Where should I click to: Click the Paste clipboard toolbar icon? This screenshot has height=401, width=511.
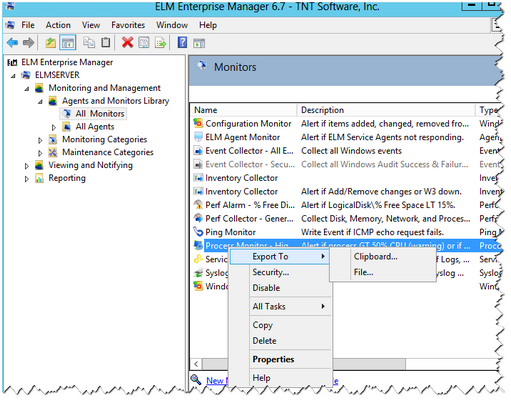(106, 42)
